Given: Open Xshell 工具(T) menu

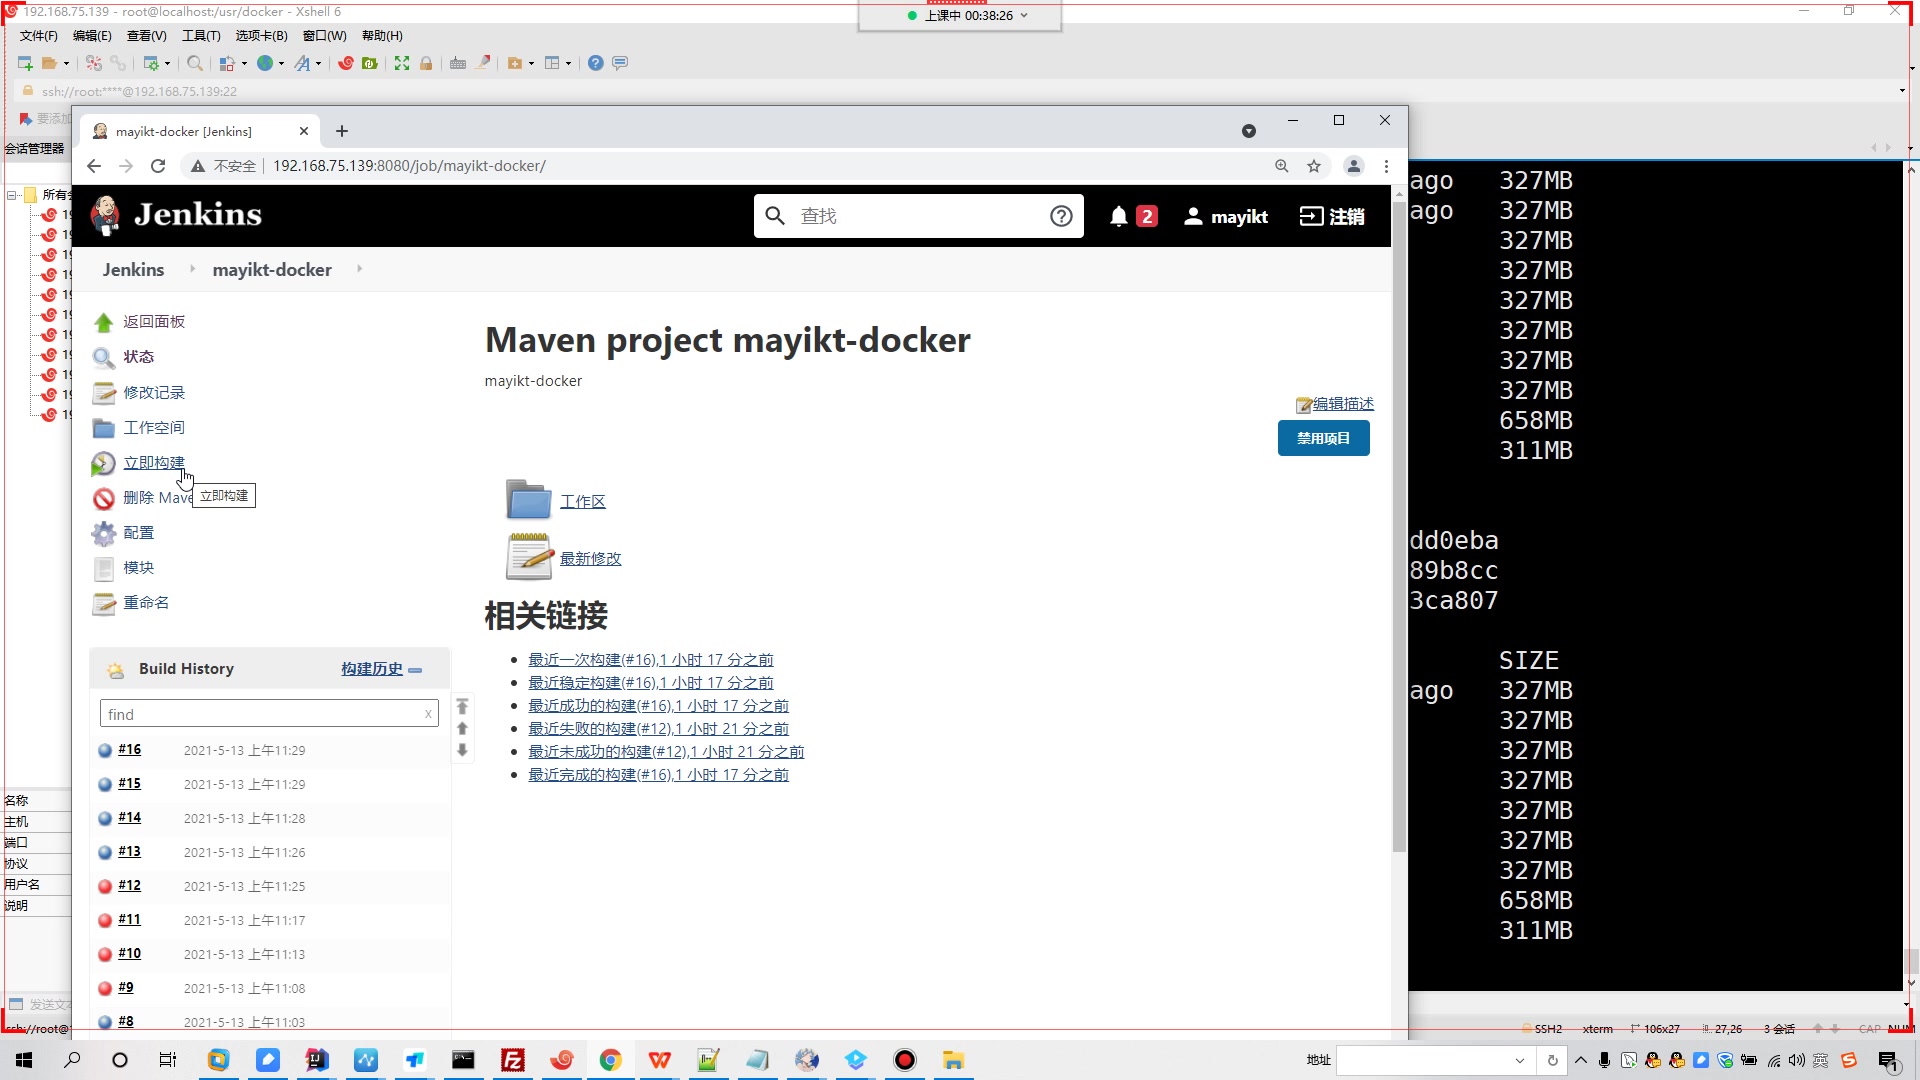Looking at the screenshot, I should coord(201,36).
